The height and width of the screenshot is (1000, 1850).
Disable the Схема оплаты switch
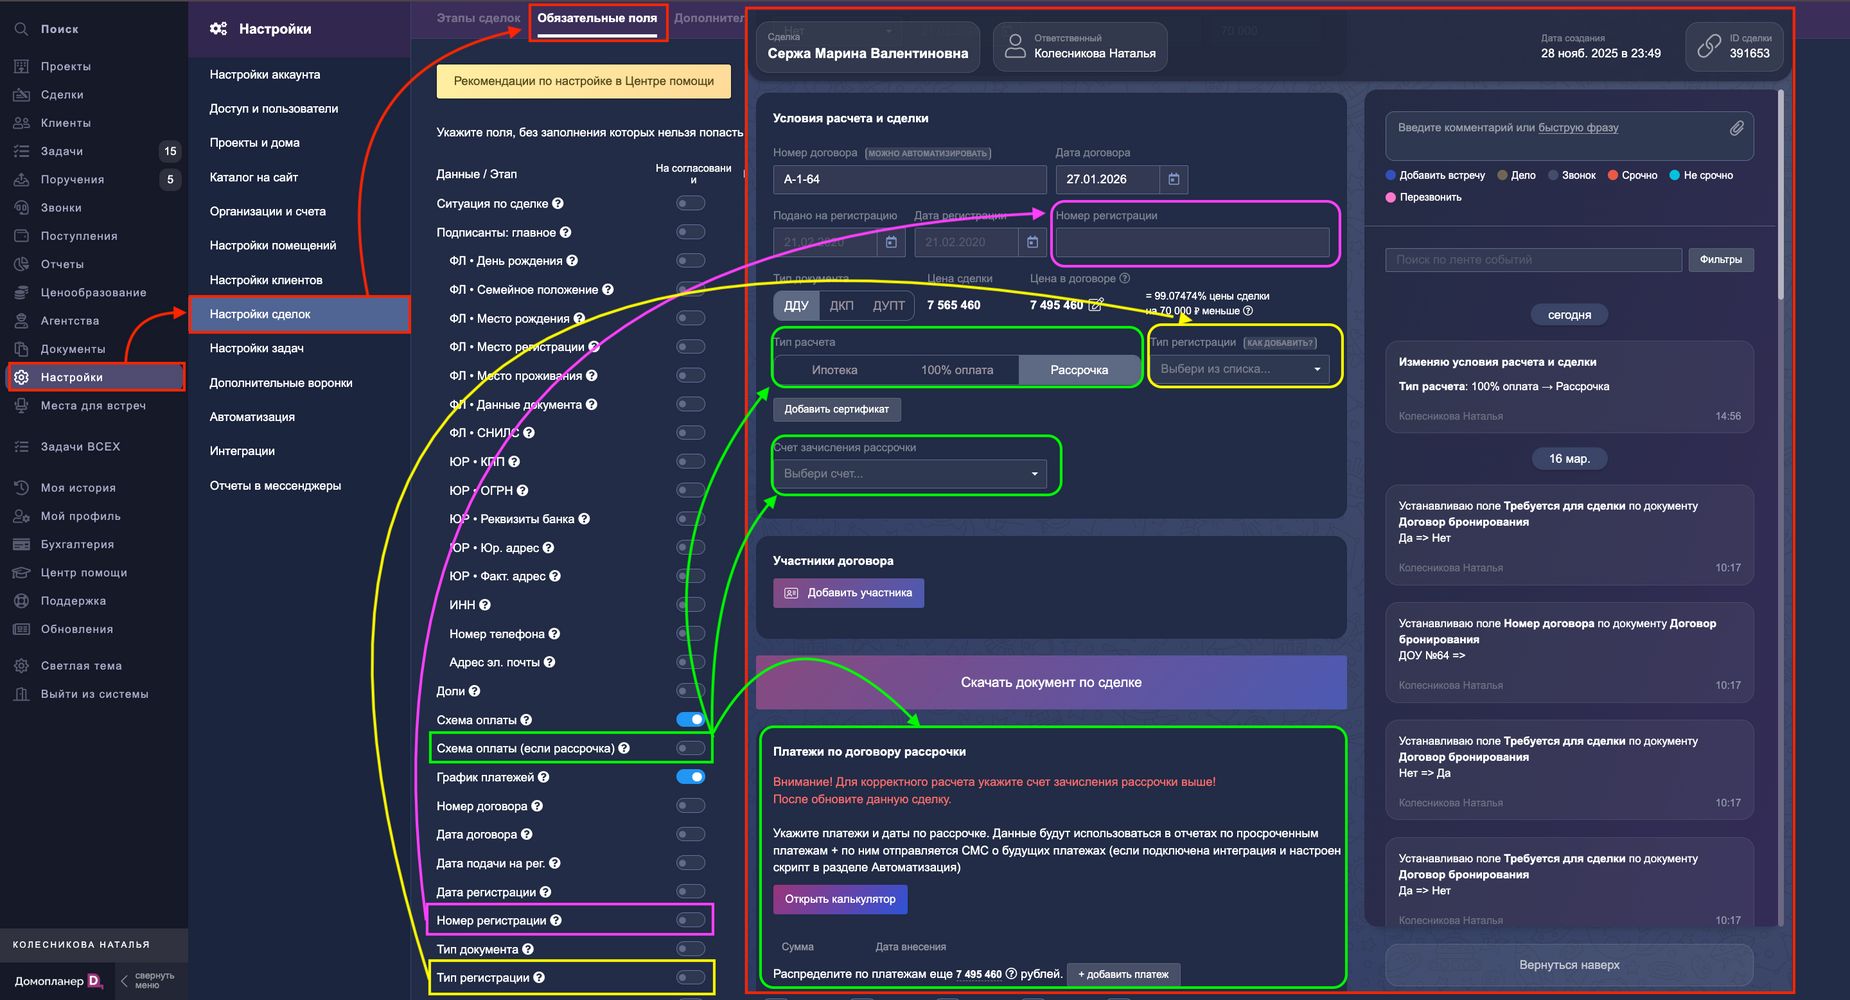click(x=690, y=719)
